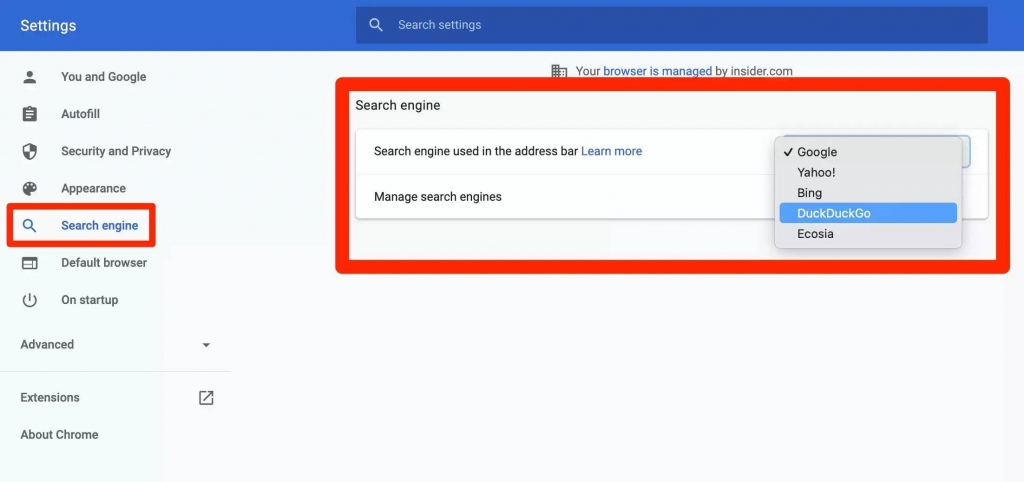Open the Advanced settings group
Viewport: 1024px width, 482px height.
(x=47, y=345)
